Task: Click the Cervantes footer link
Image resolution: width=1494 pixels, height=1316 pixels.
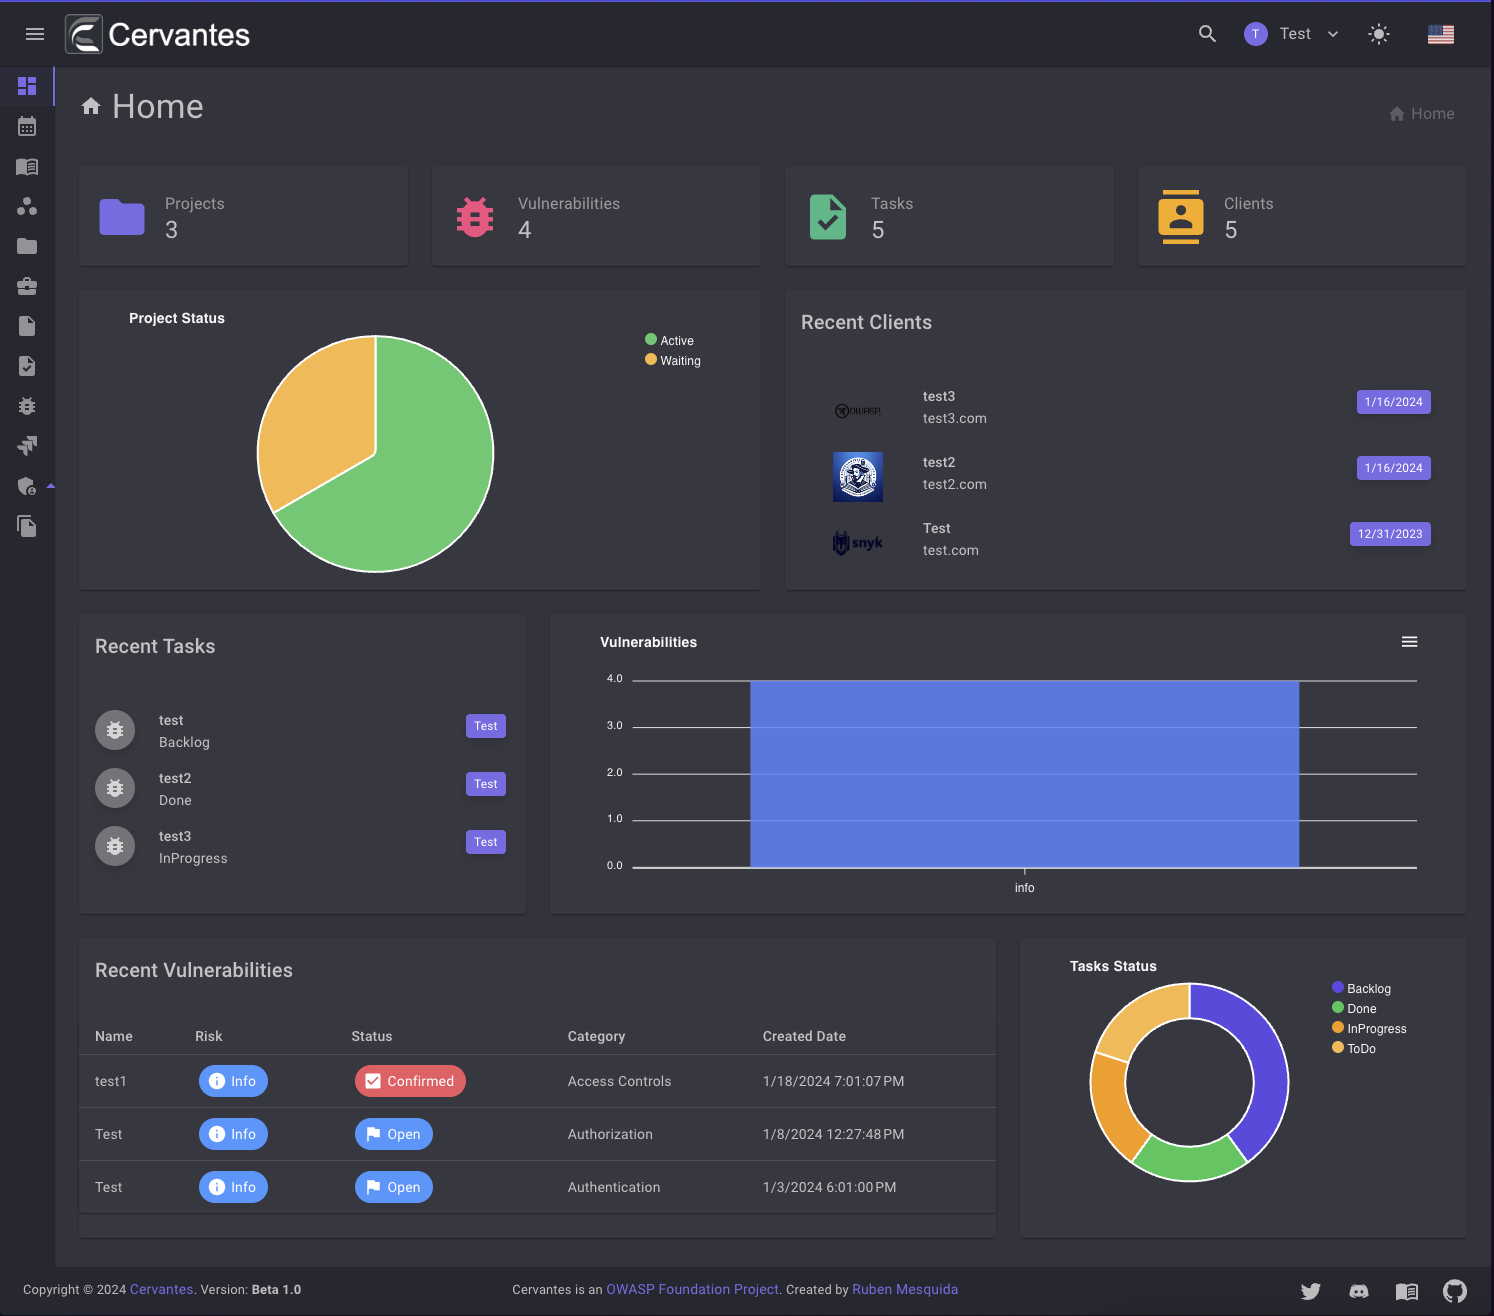Action: (161, 1289)
